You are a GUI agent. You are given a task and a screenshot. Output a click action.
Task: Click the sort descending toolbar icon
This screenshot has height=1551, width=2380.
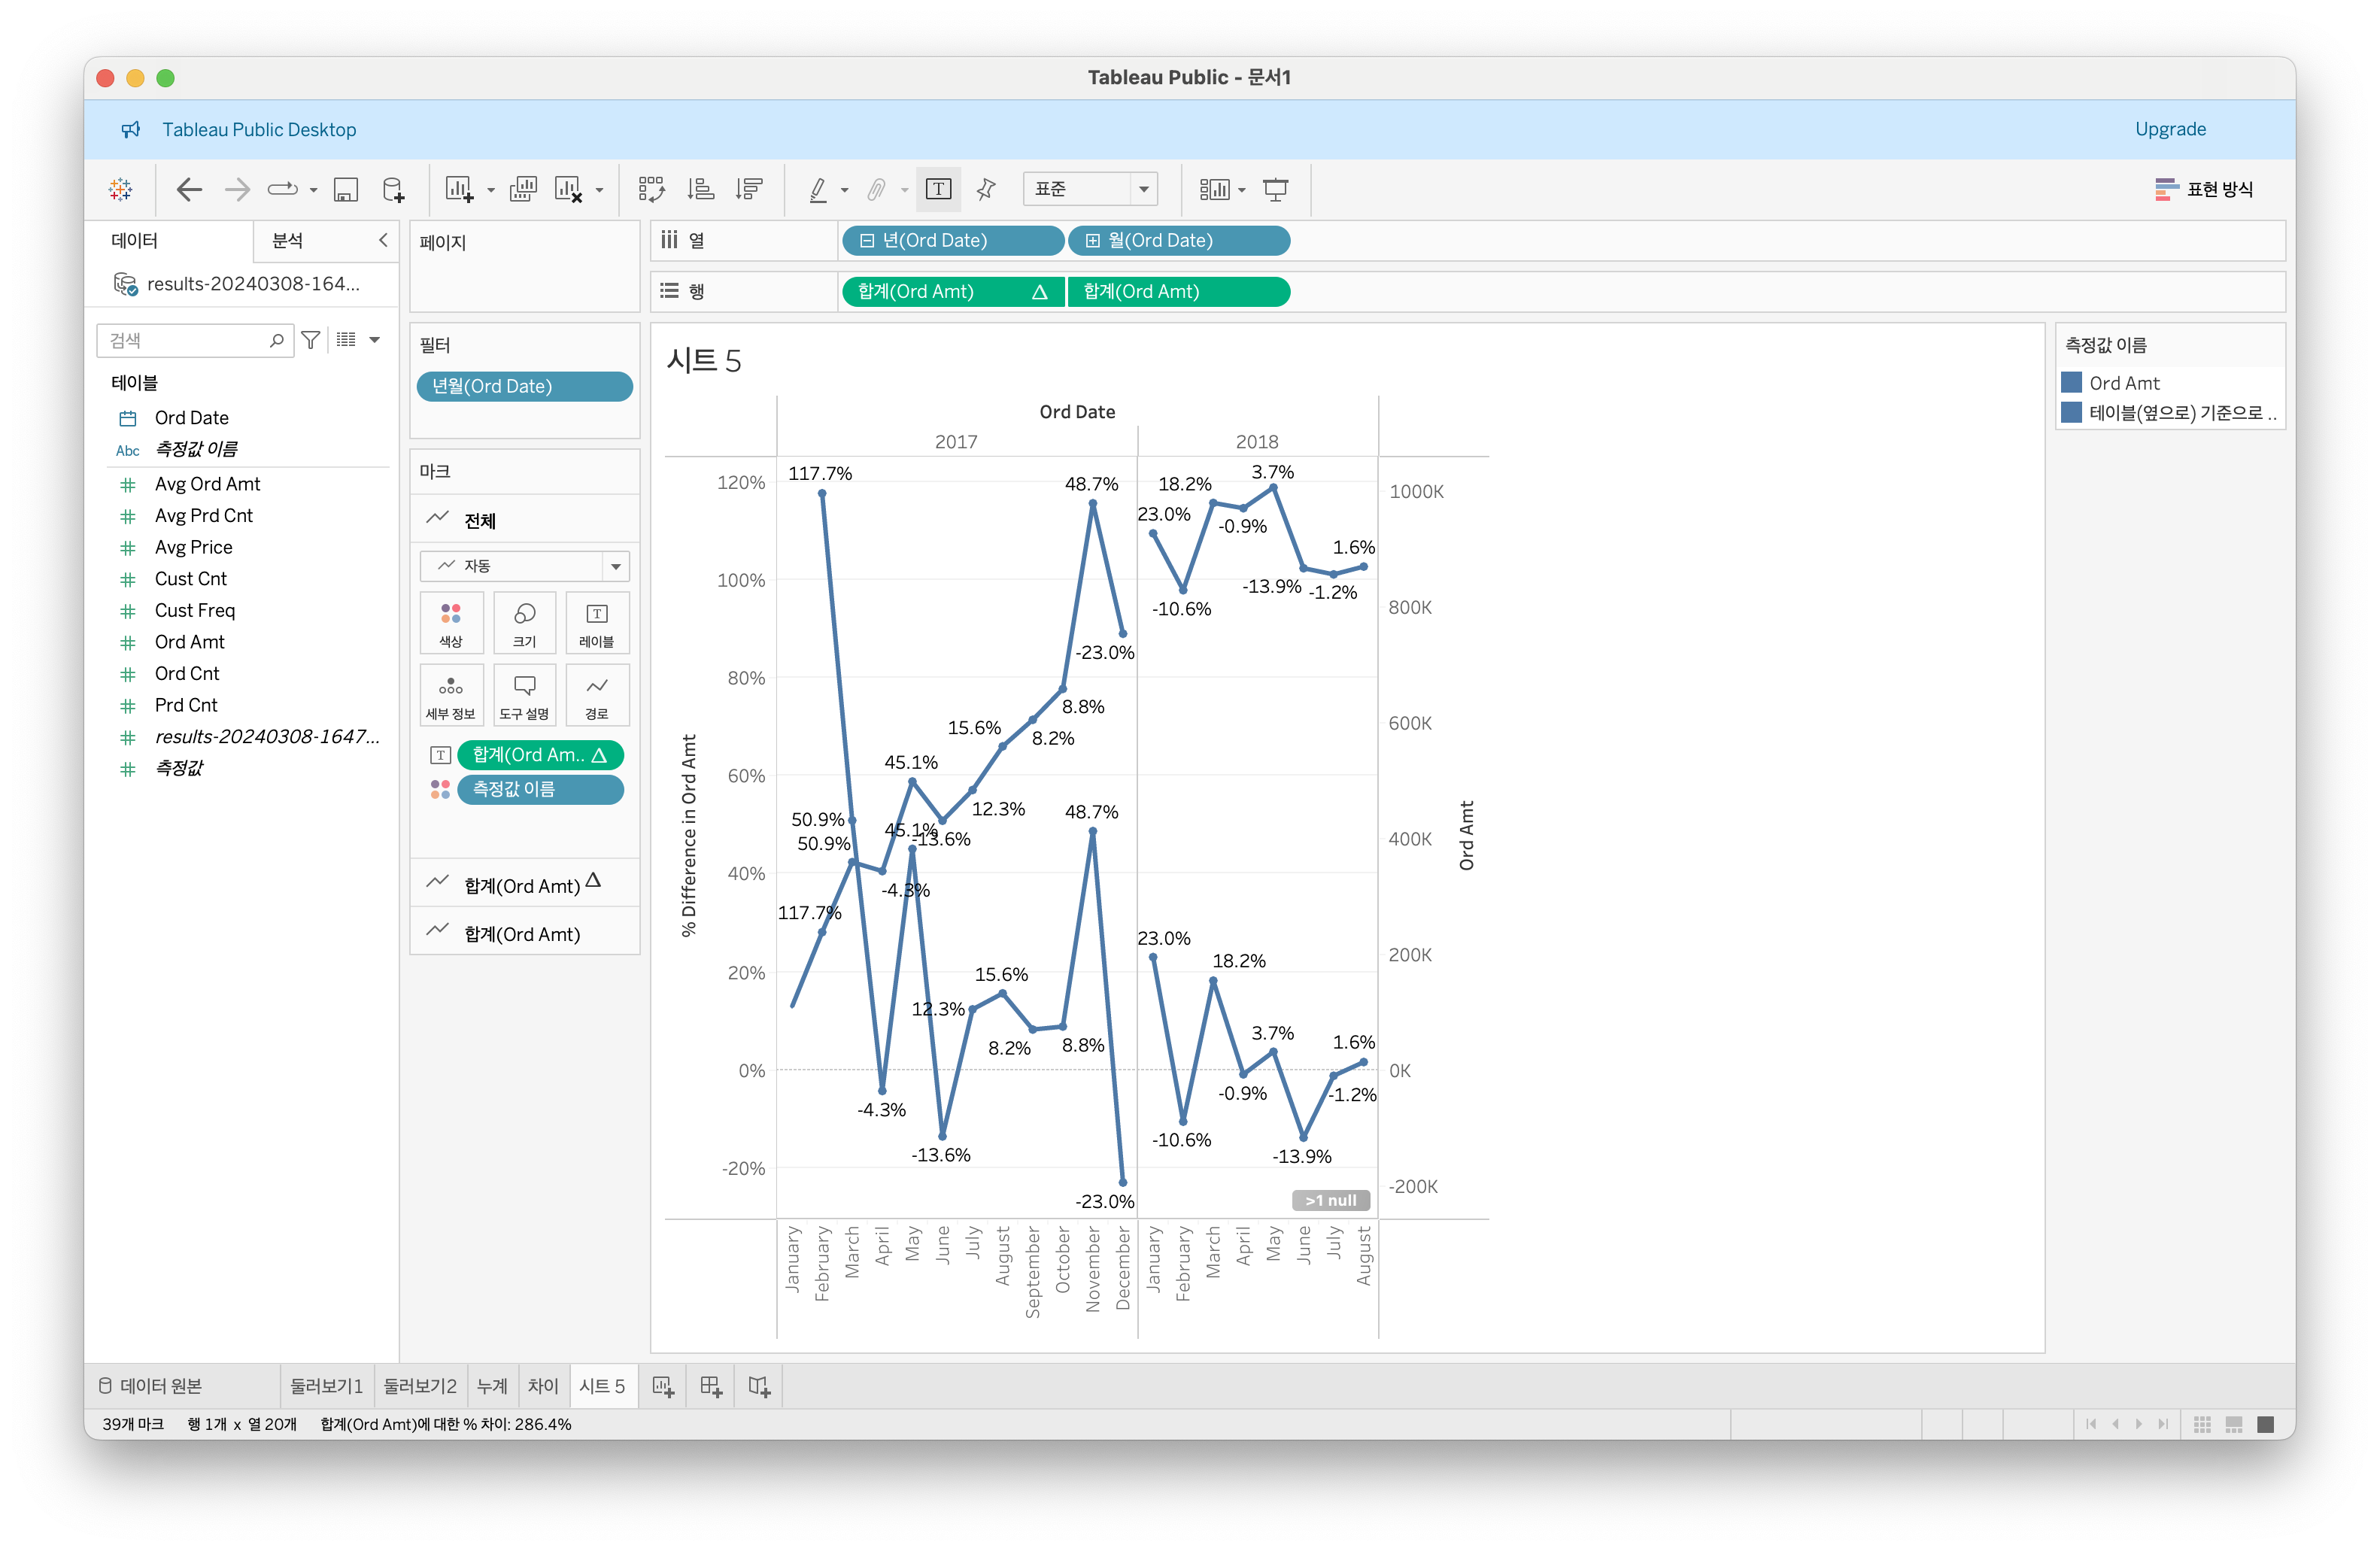tap(749, 189)
